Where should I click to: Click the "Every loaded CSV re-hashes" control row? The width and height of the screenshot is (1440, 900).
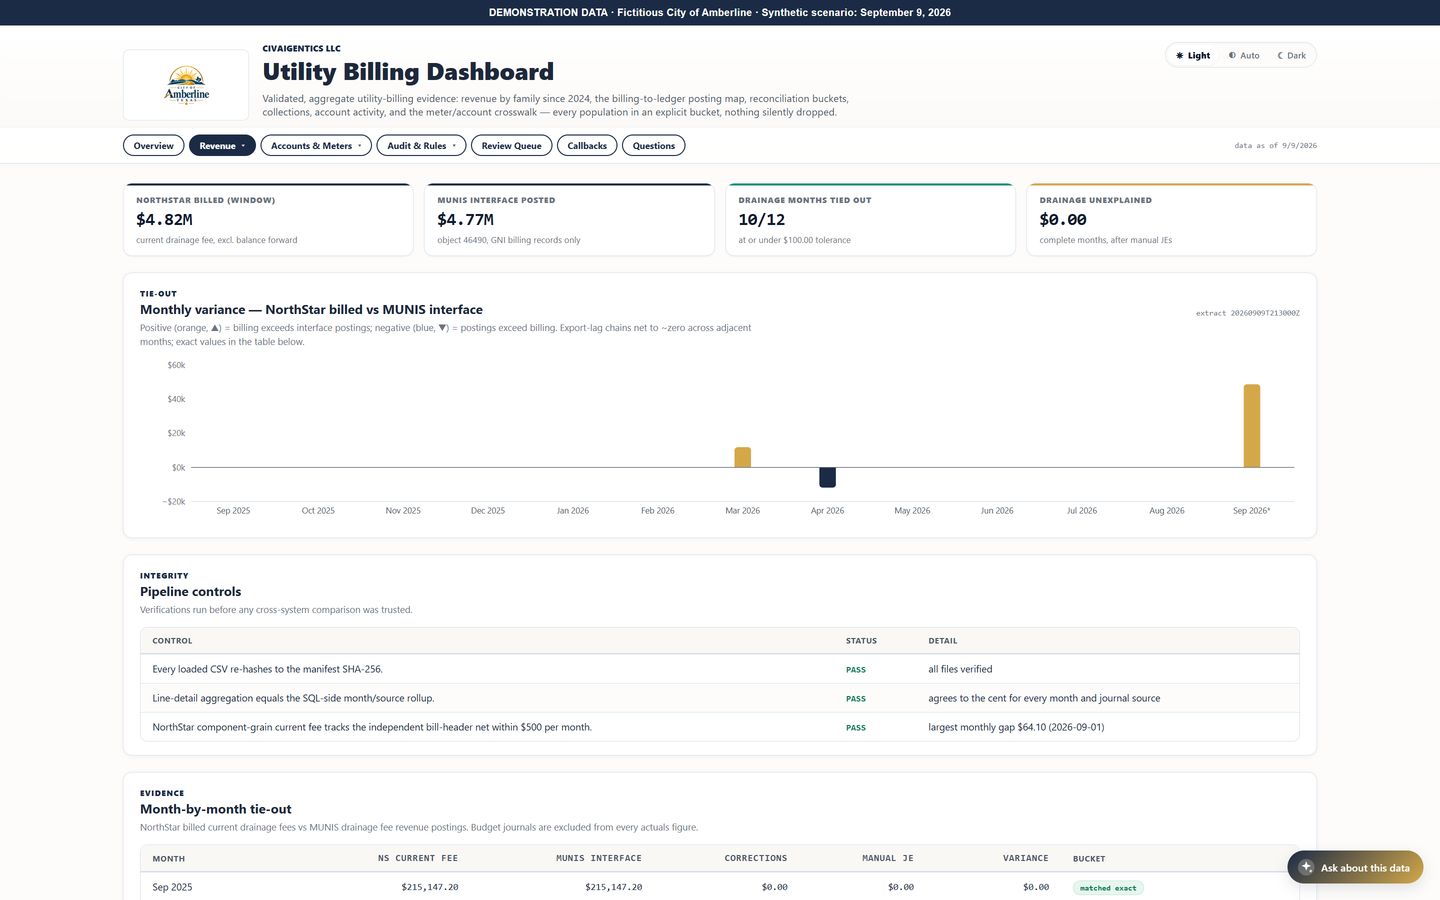pyautogui.click(x=720, y=669)
